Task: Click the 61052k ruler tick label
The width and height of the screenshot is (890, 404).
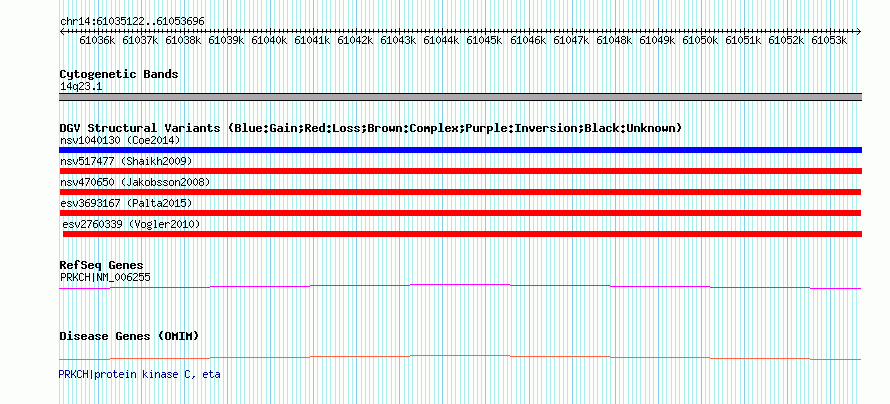Action: [x=787, y=40]
